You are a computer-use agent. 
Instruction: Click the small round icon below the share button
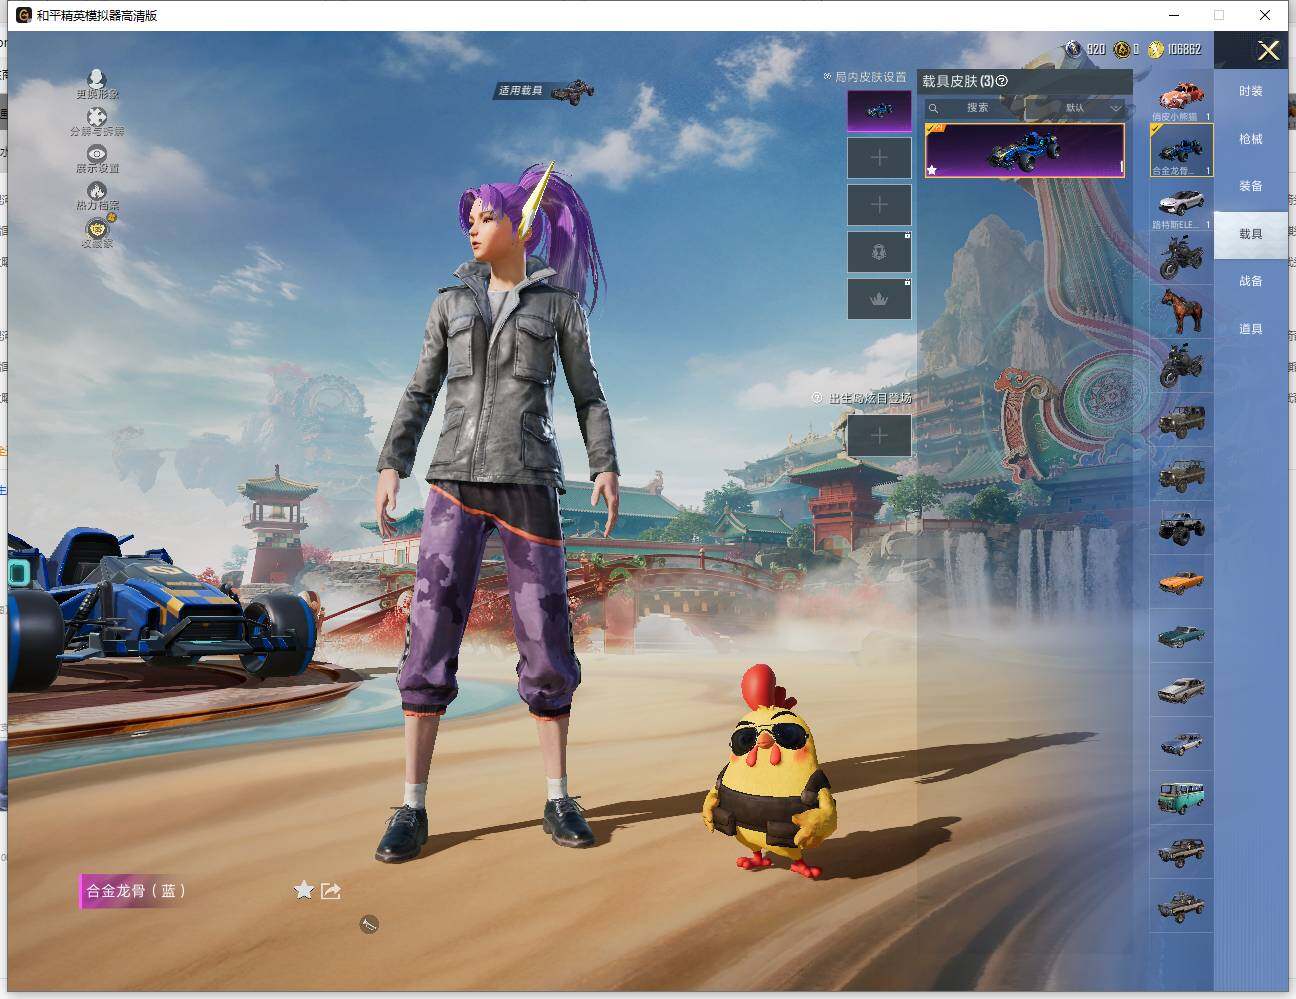coord(369,924)
